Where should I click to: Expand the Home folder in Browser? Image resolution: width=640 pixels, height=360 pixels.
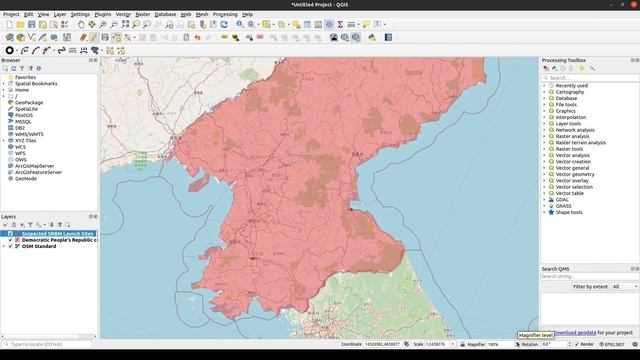pyautogui.click(x=4, y=90)
